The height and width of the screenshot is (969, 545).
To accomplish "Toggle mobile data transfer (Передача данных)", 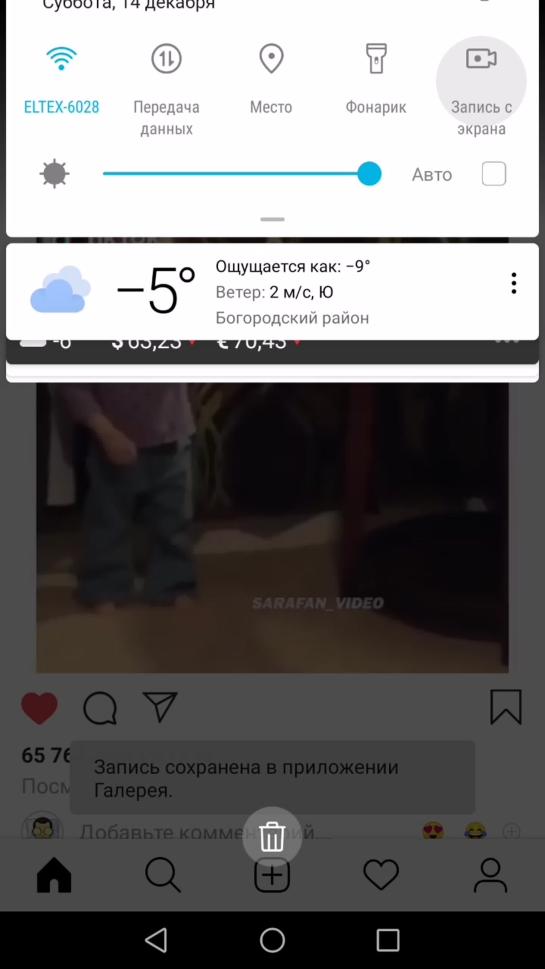I will point(166,87).
